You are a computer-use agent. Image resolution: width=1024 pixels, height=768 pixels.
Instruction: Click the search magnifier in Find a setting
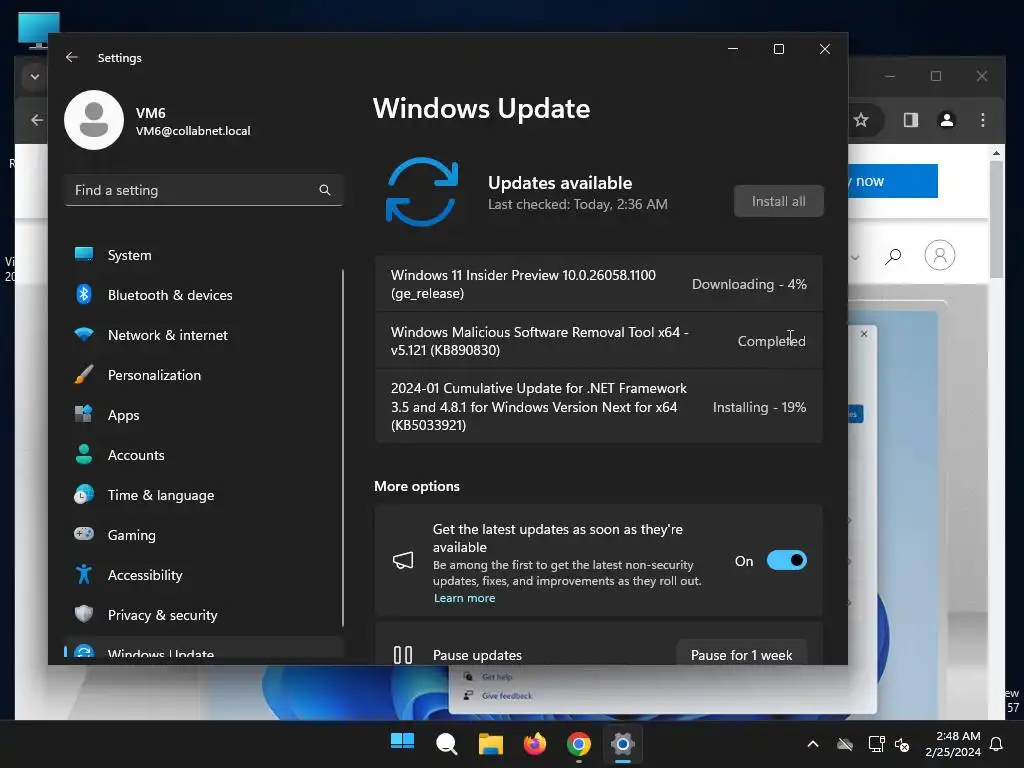(325, 190)
